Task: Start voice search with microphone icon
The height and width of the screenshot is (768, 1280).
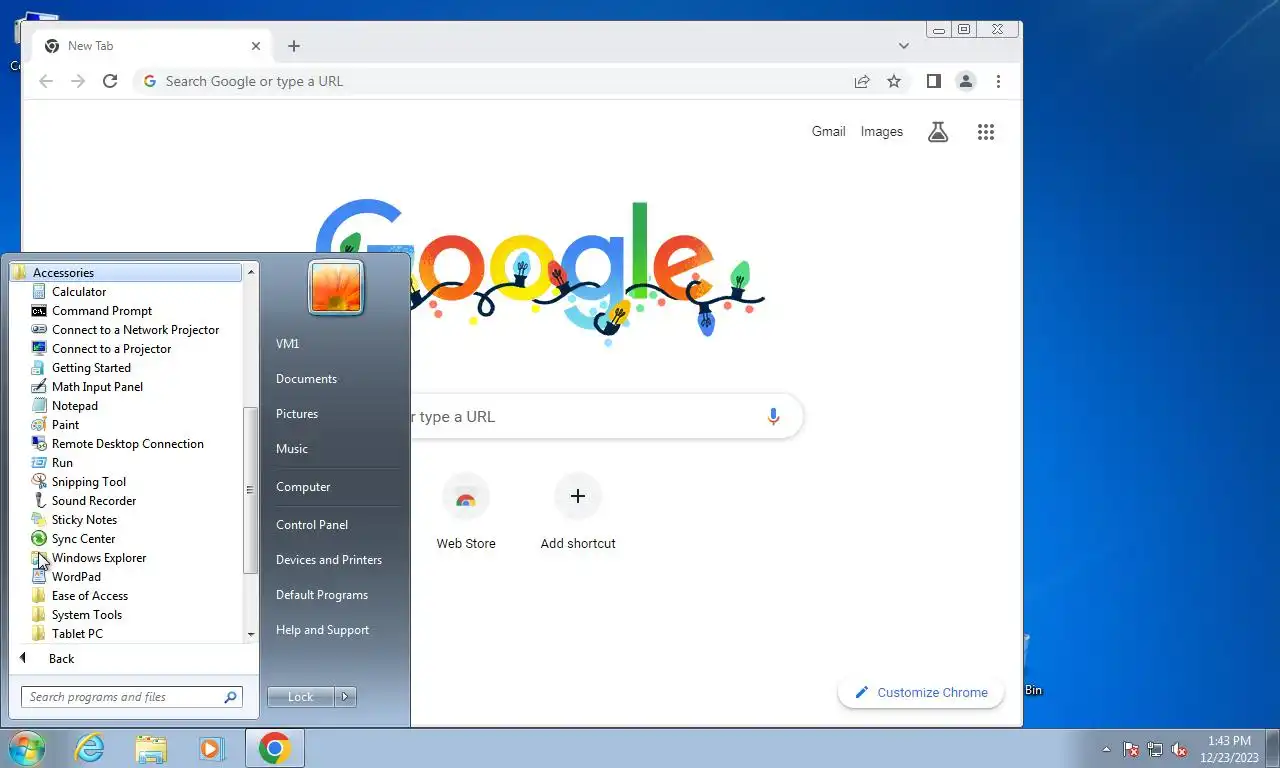Action: pyautogui.click(x=773, y=417)
